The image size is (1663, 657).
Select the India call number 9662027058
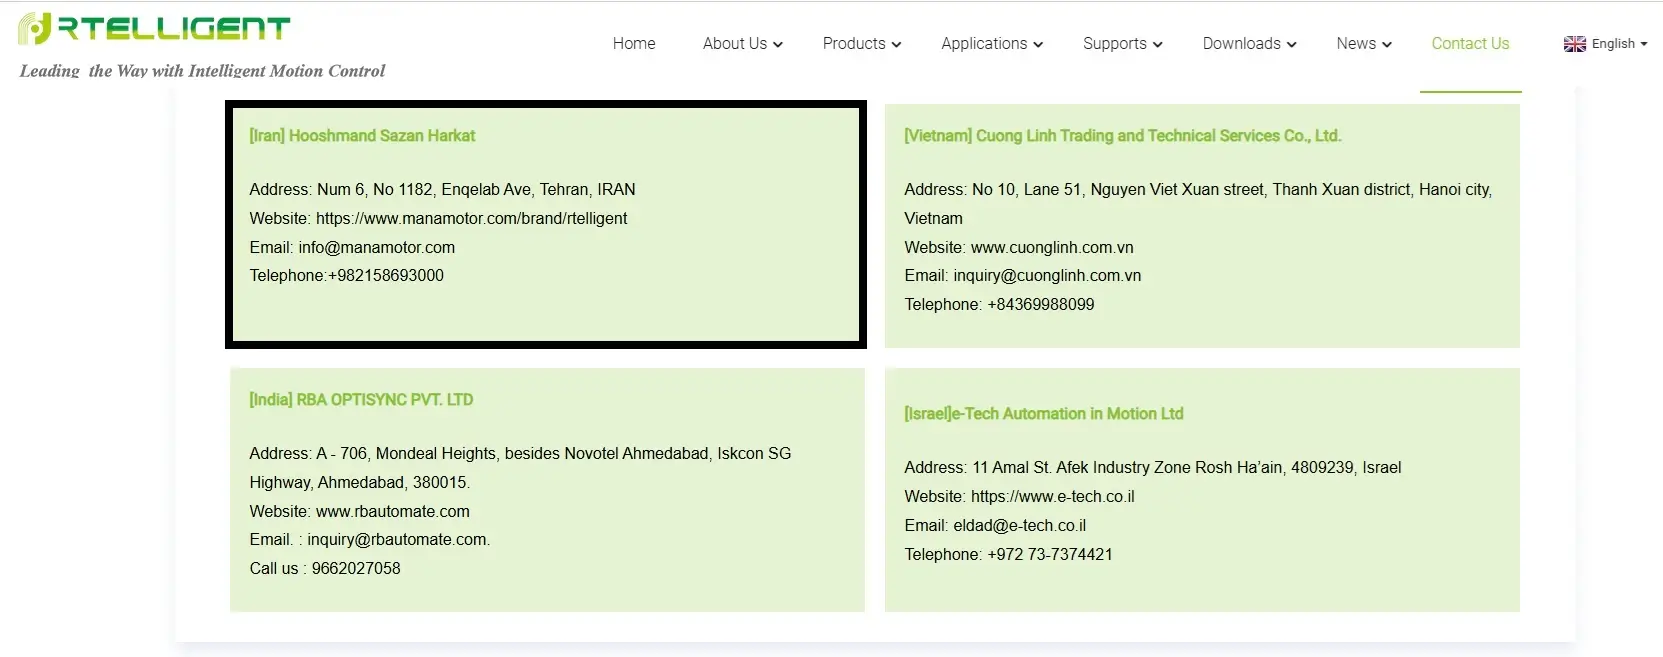pos(356,569)
